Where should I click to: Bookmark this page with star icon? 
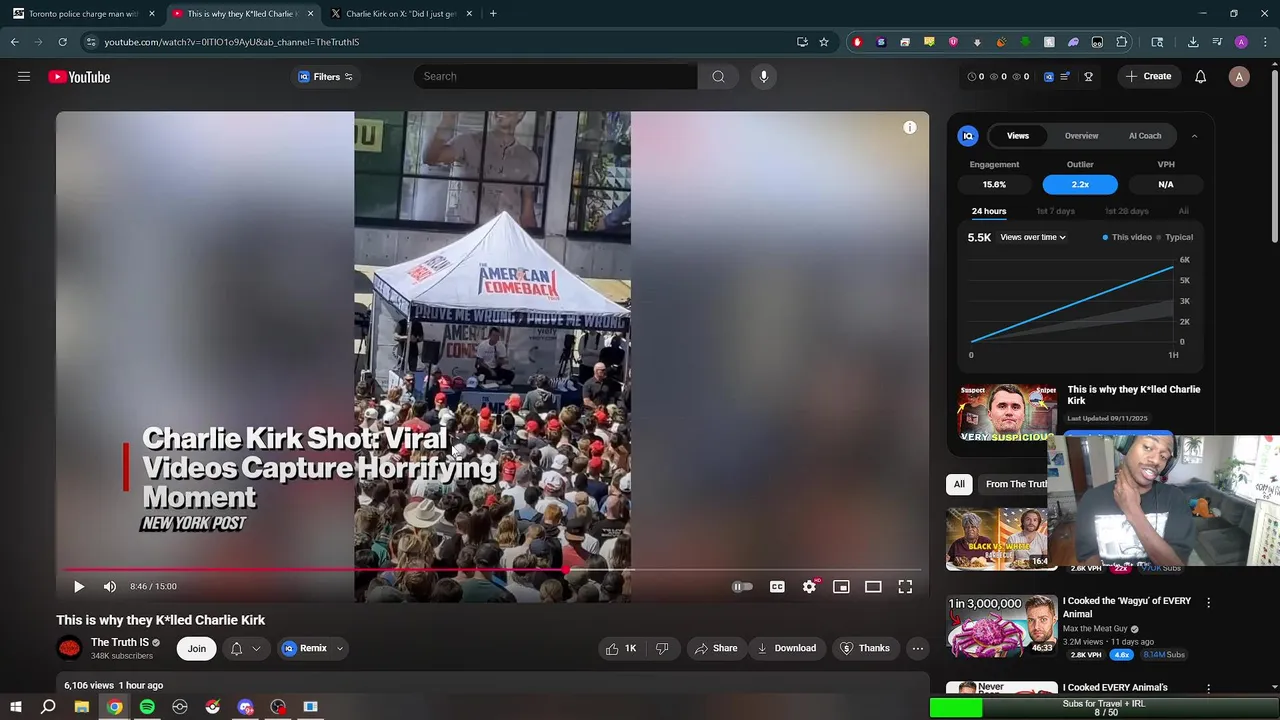pyautogui.click(x=824, y=42)
